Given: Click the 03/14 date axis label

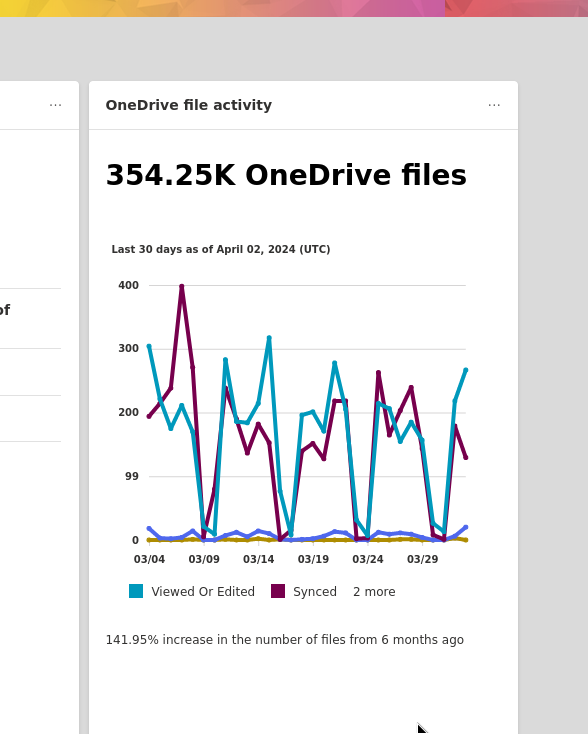Looking at the screenshot, I should point(258,559).
